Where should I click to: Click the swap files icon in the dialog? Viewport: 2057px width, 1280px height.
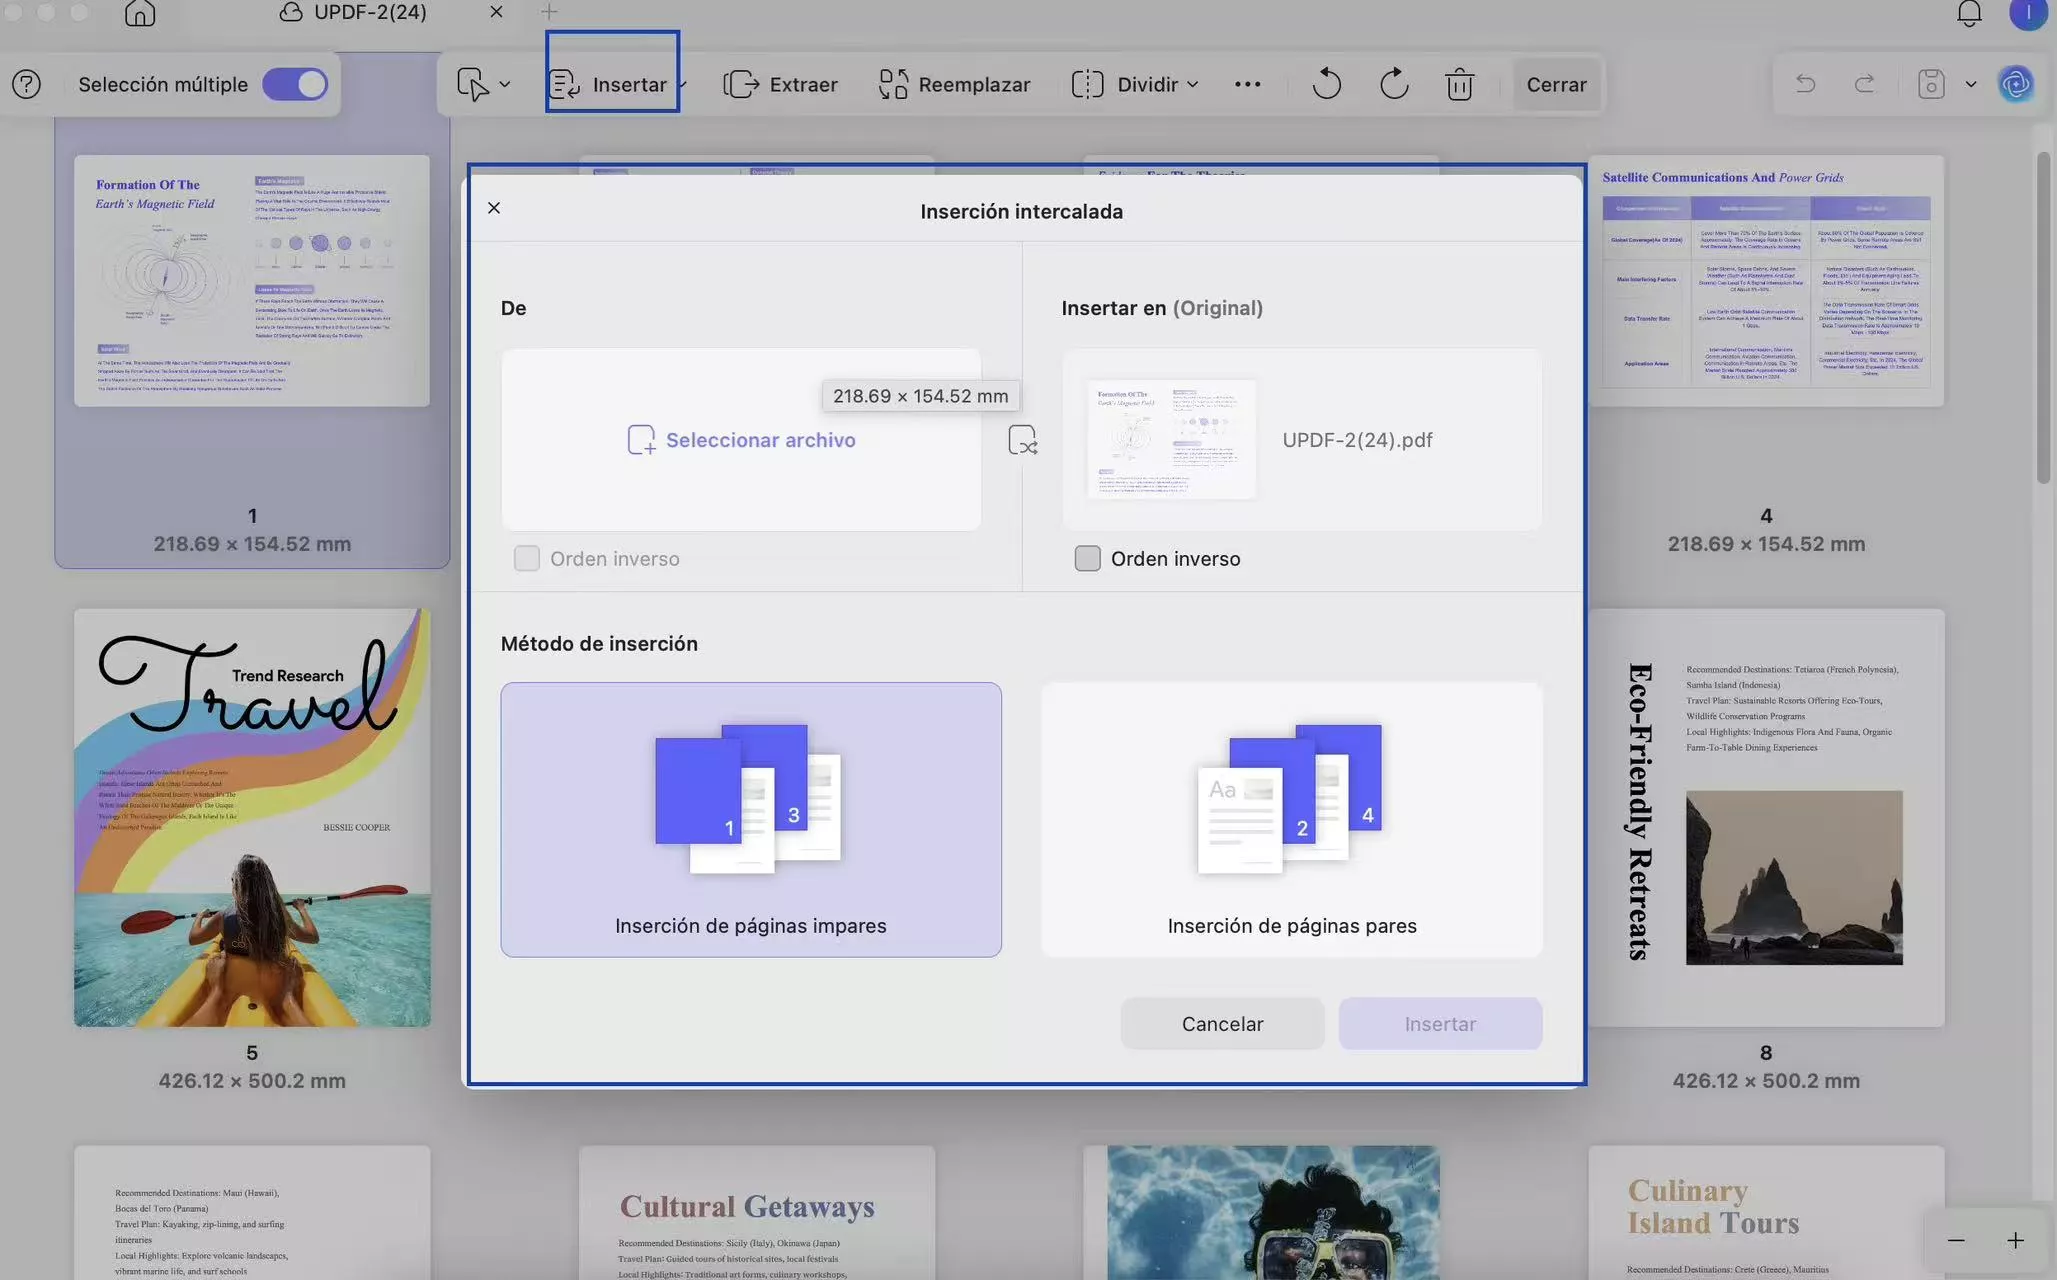1022,440
